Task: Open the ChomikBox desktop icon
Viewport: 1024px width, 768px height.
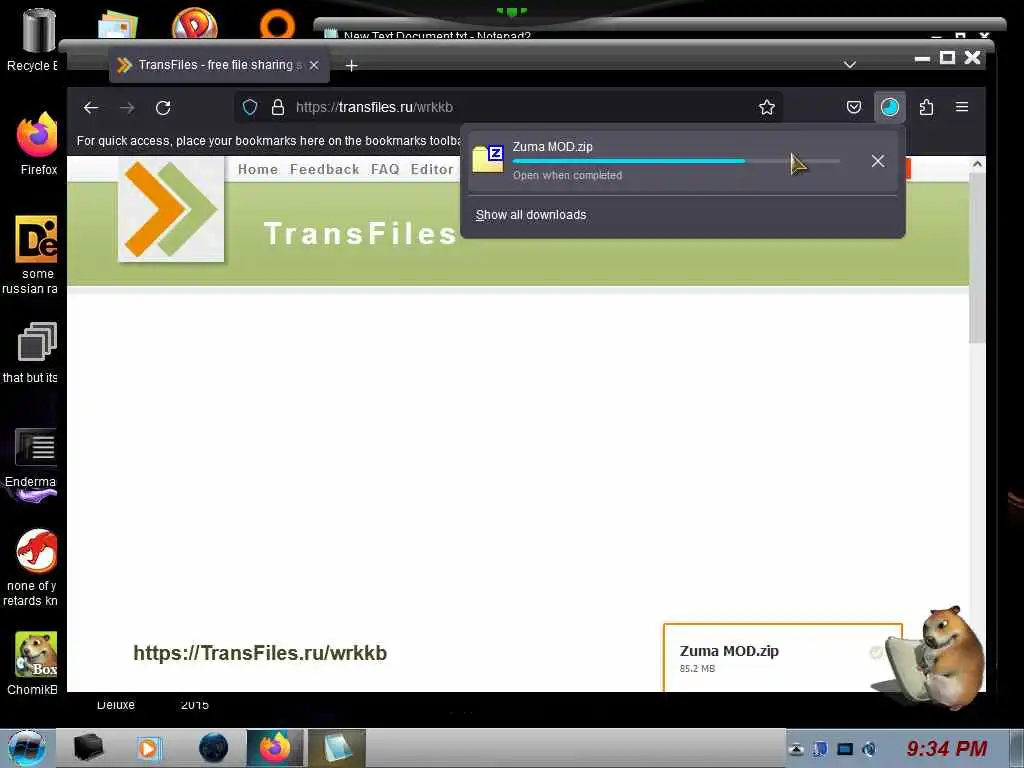Action: pyautogui.click(x=34, y=663)
